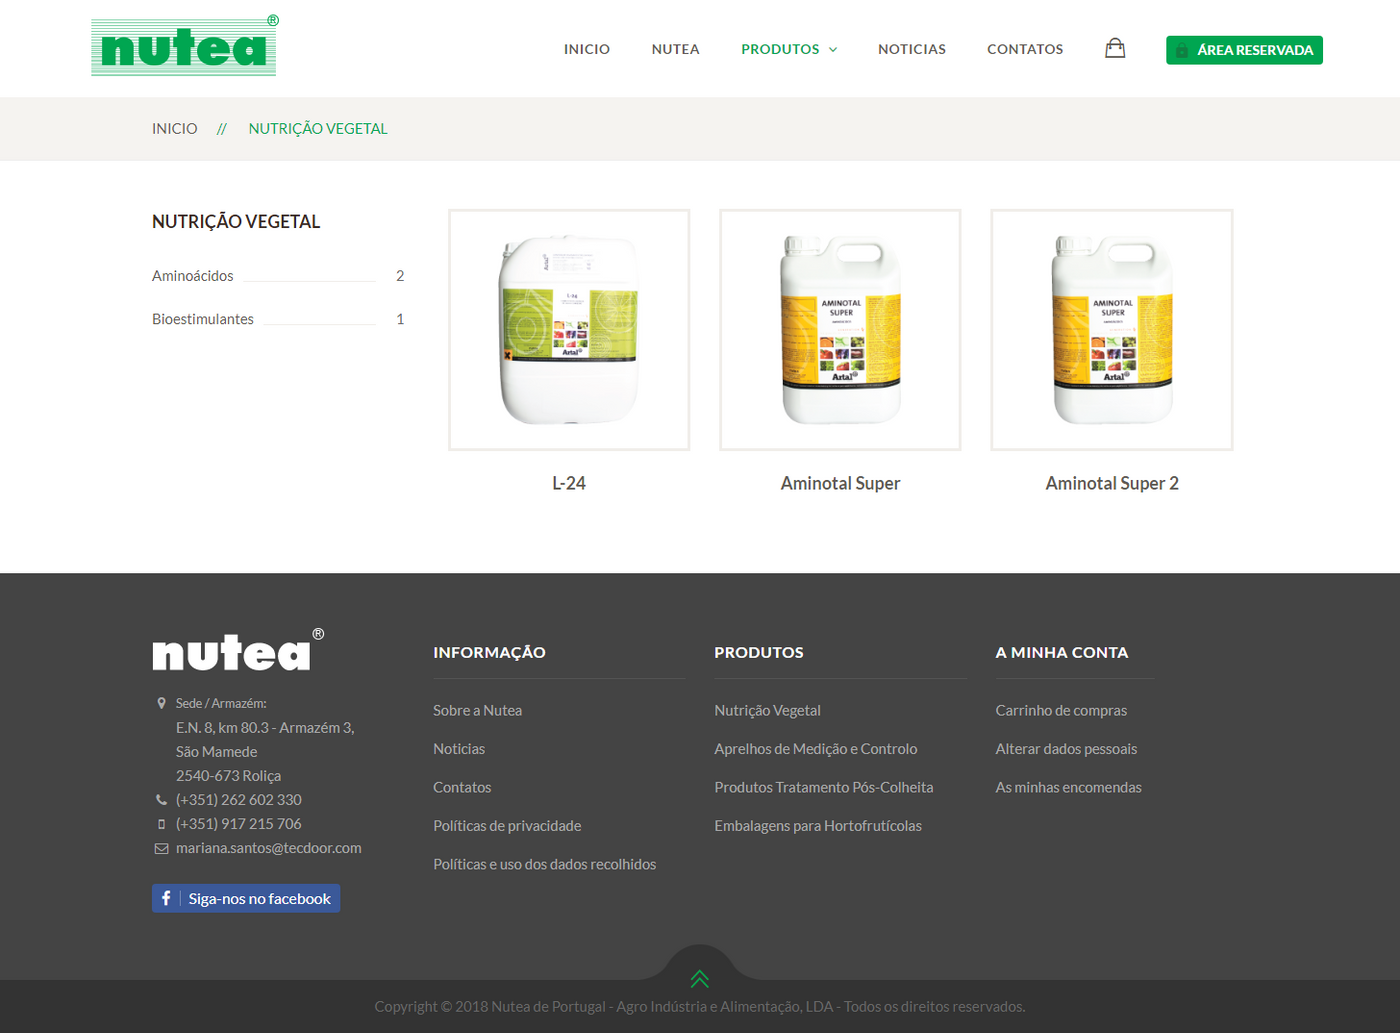The height and width of the screenshot is (1033, 1400).
Task: Click Inicio in the breadcrumb
Action: 175,128
